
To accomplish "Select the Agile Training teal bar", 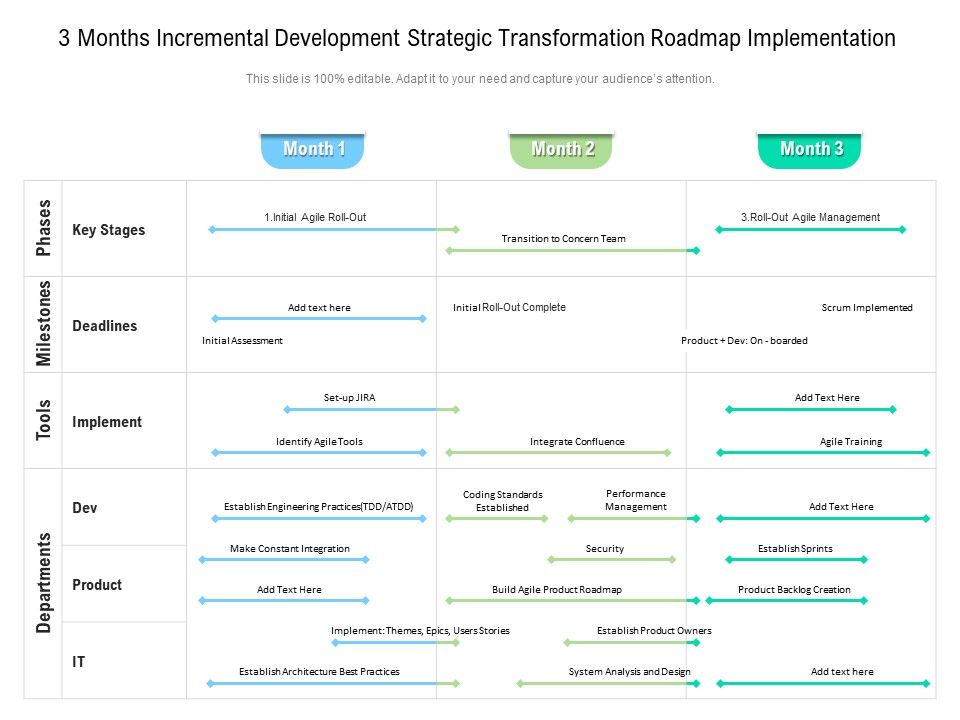I will pyautogui.click(x=823, y=452).
